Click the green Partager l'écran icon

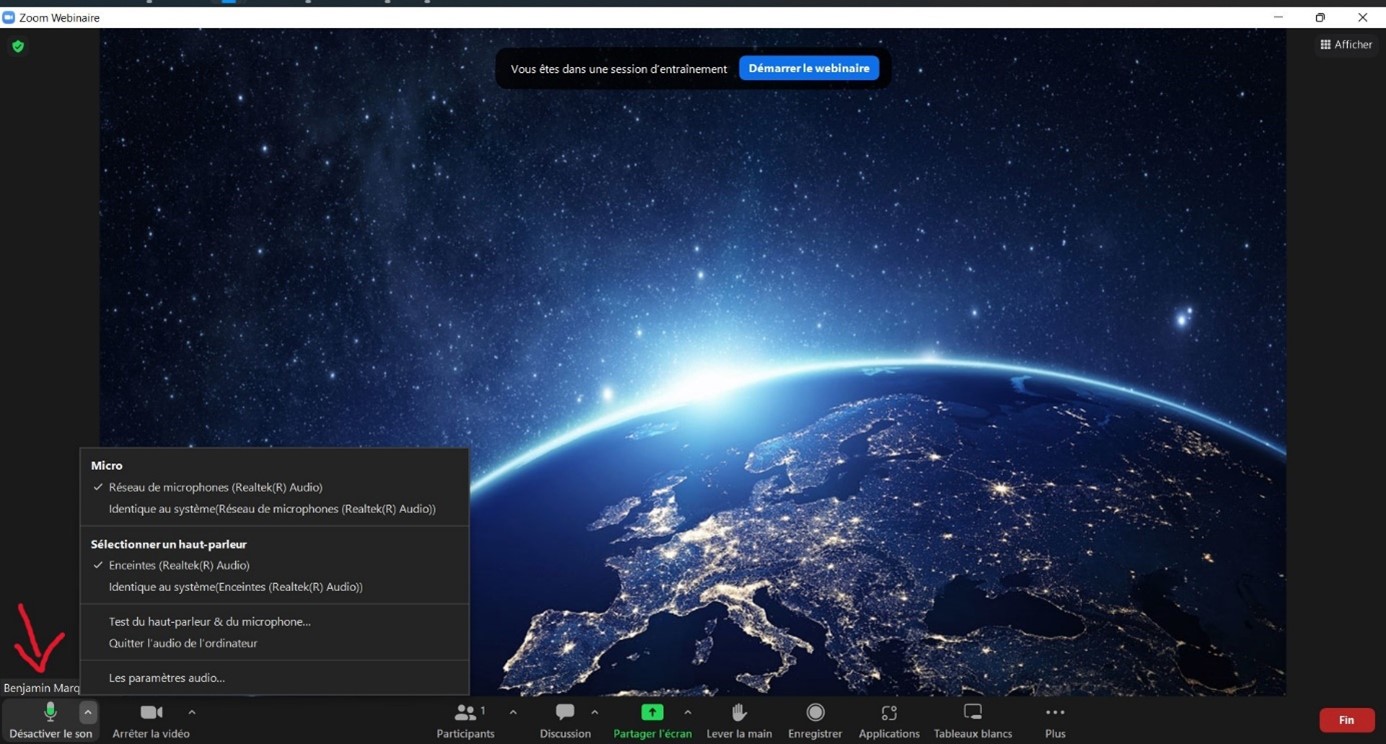(652, 713)
